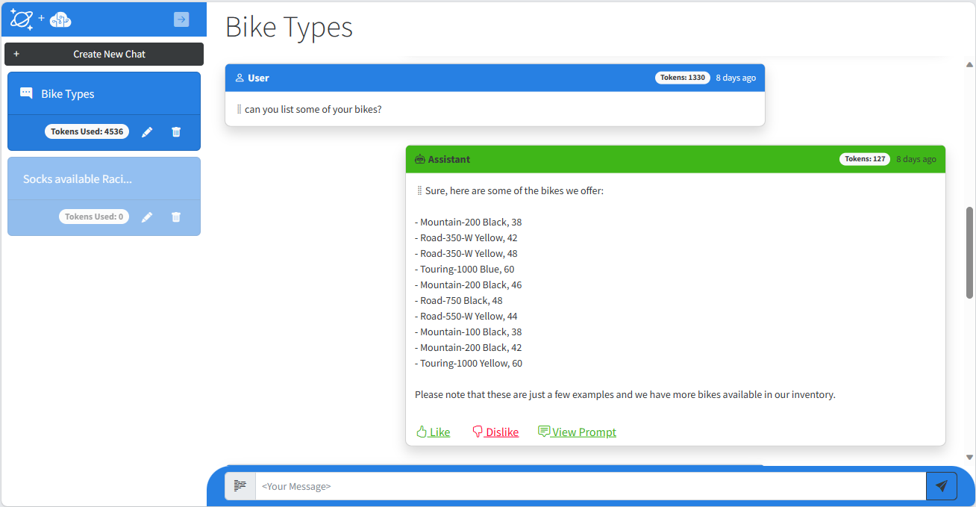Click the Bike Types chat bubble icon
The width and height of the screenshot is (976, 507).
tap(26, 93)
